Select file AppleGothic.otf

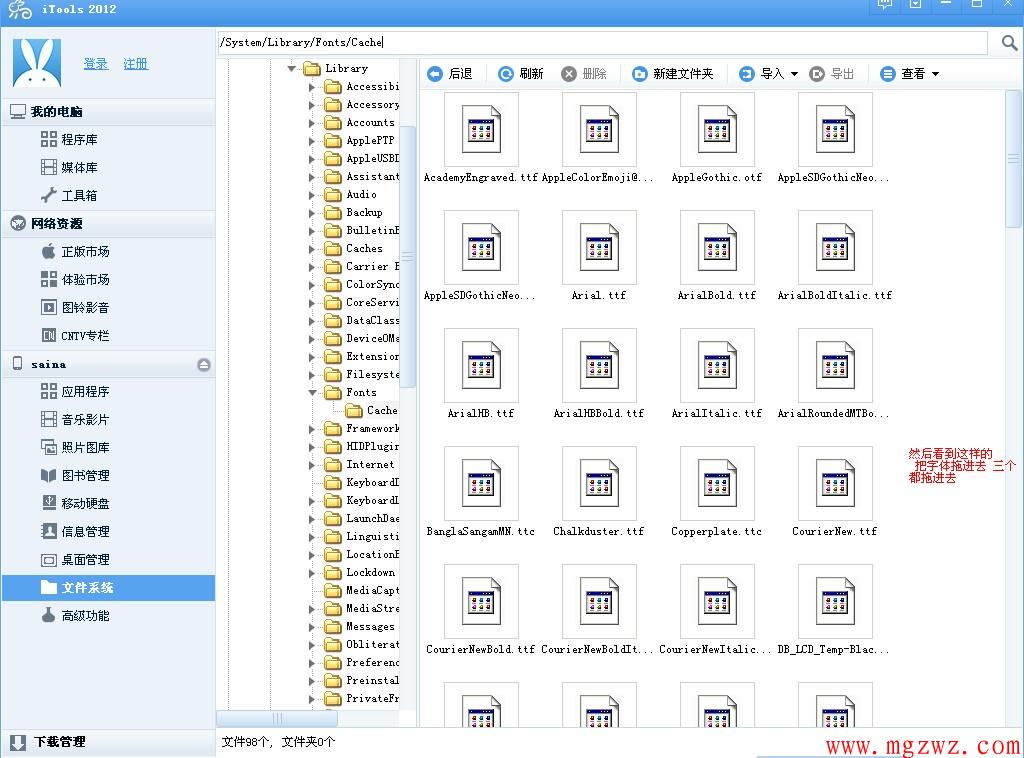(x=717, y=138)
